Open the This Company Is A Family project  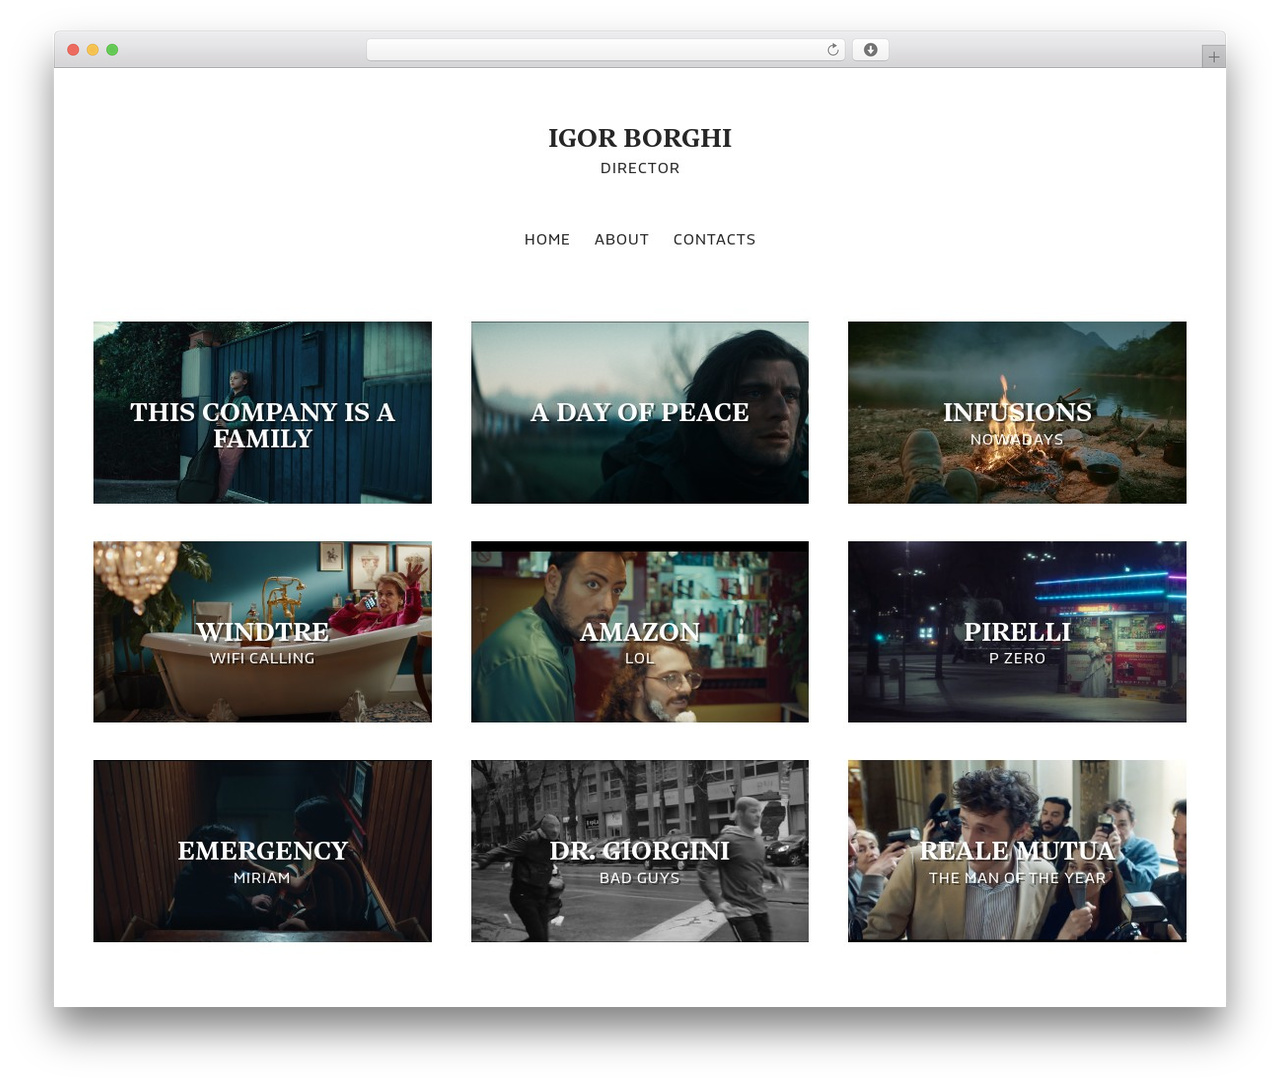point(263,412)
